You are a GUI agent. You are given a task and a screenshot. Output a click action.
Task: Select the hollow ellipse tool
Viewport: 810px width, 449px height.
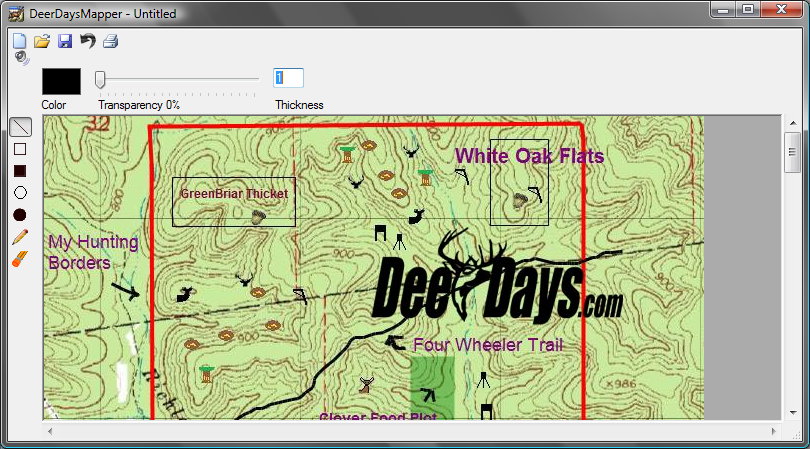coord(20,193)
